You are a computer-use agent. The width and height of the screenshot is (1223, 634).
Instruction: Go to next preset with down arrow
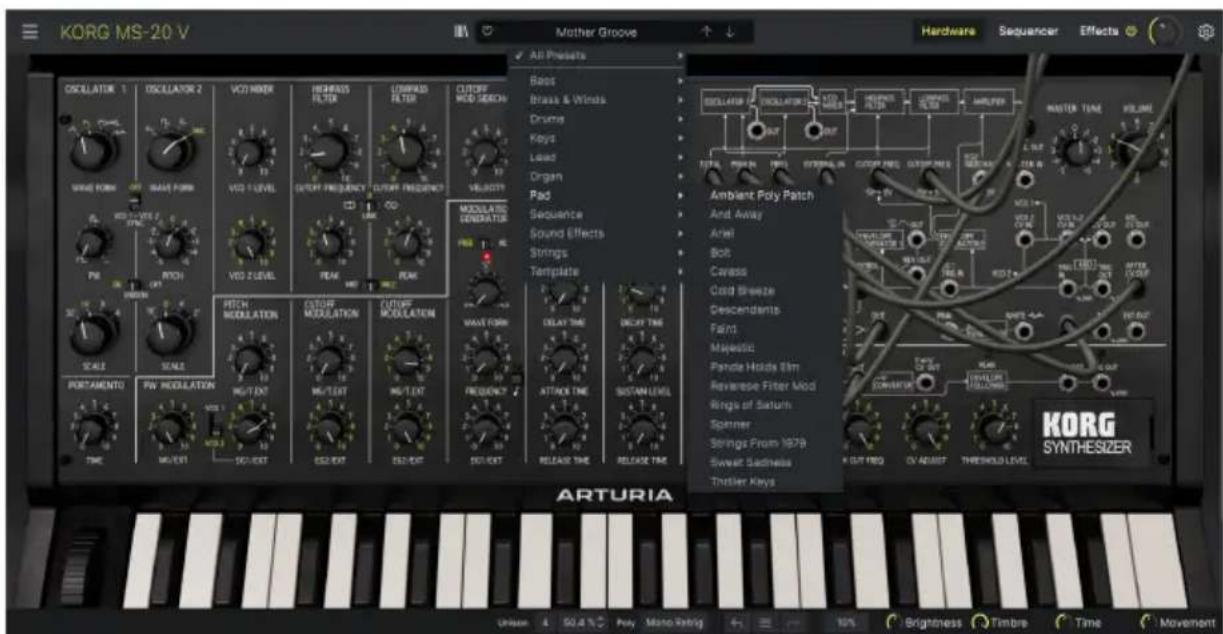730,32
